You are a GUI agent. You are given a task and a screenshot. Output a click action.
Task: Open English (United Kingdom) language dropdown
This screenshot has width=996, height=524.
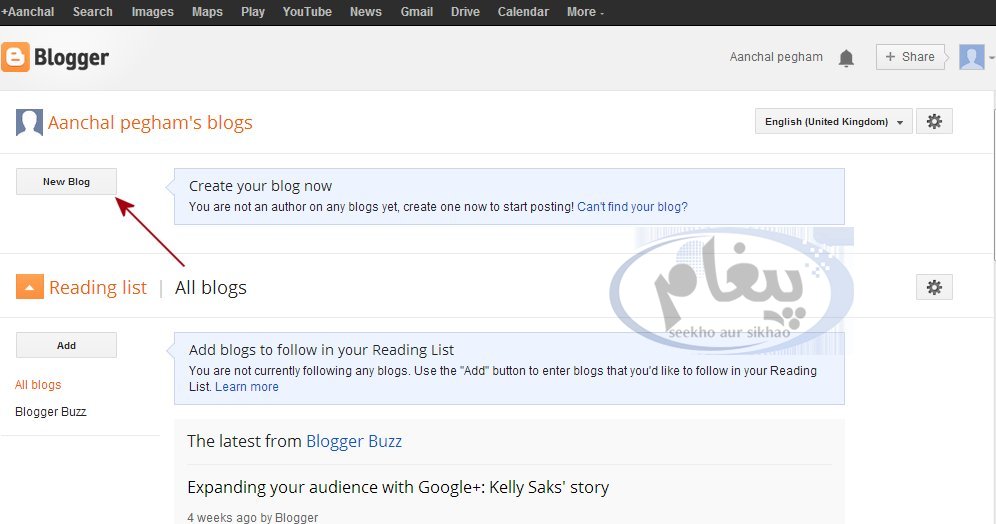pyautogui.click(x=833, y=121)
